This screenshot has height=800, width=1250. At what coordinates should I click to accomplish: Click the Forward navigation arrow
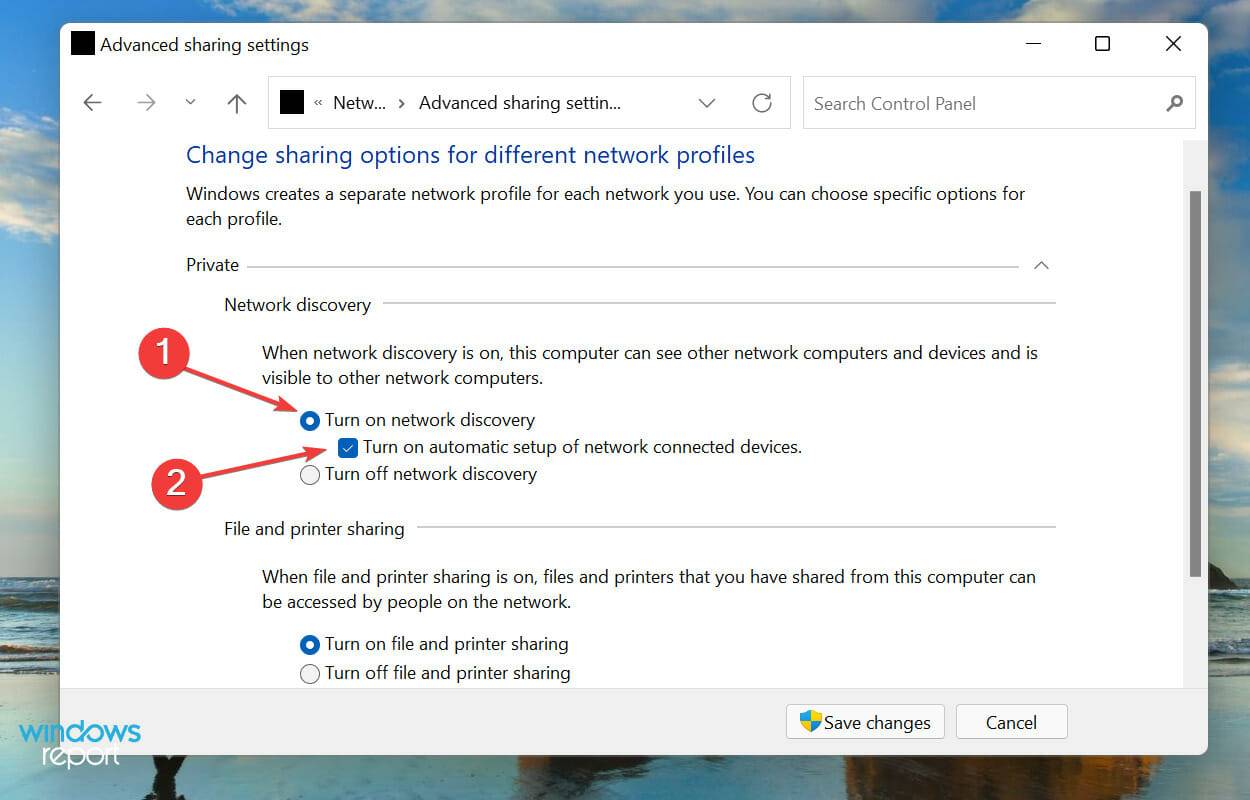[x=146, y=102]
